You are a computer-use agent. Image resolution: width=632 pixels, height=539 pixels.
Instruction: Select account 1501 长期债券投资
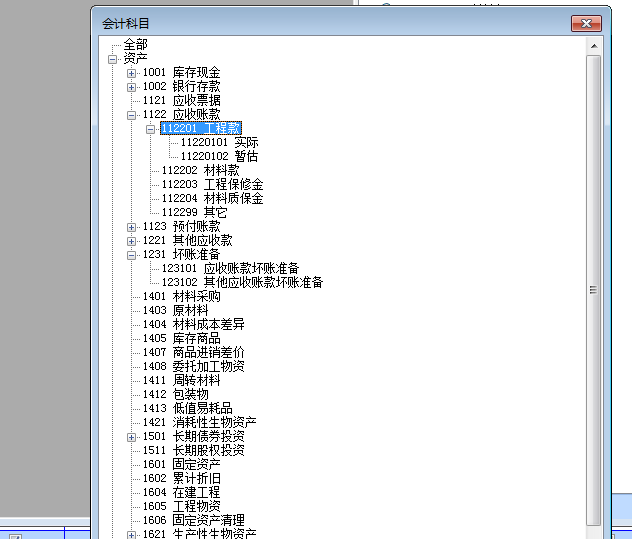pyautogui.click(x=193, y=436)
